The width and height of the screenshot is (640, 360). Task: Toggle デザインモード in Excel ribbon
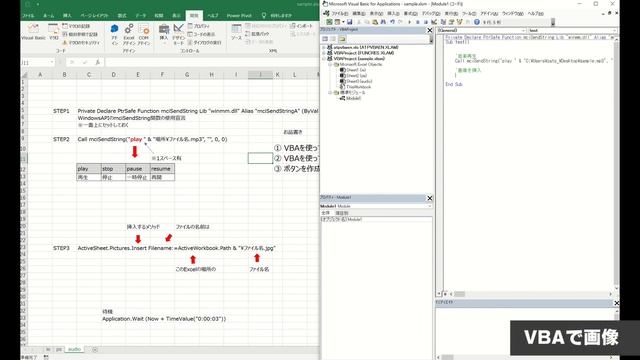click(x=178, y=34)
